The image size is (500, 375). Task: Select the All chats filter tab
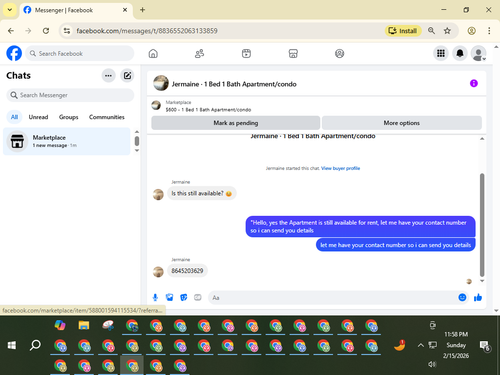point(14,117)
